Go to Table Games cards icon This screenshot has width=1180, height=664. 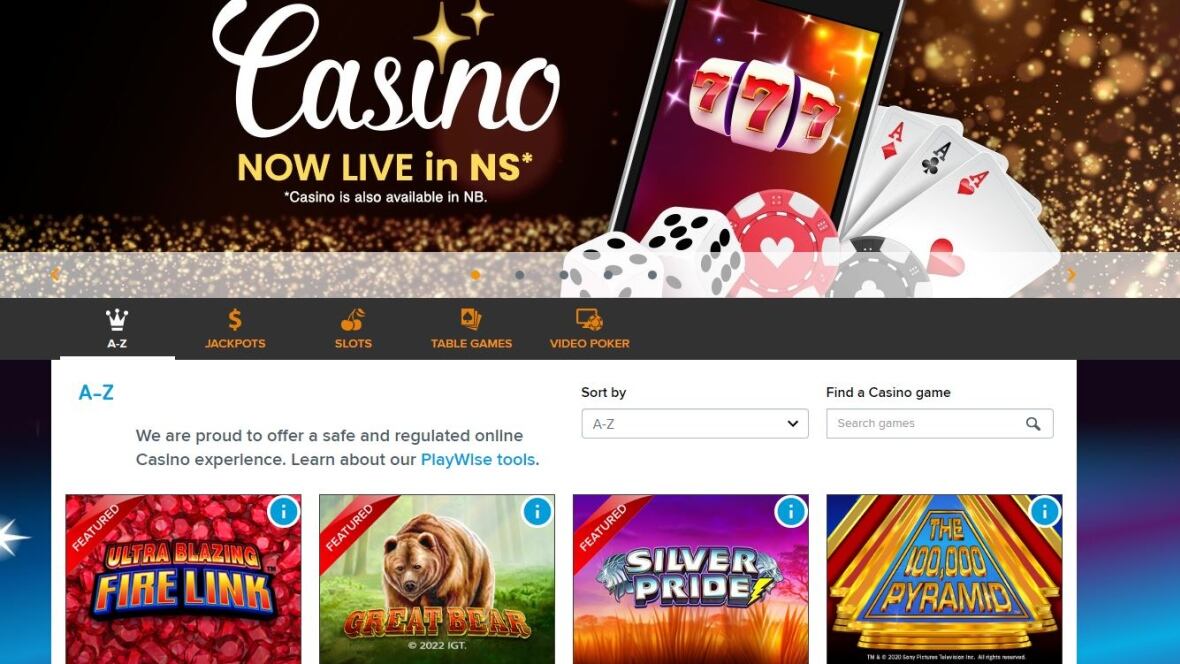pyautogui.click(x=471, y=319)
